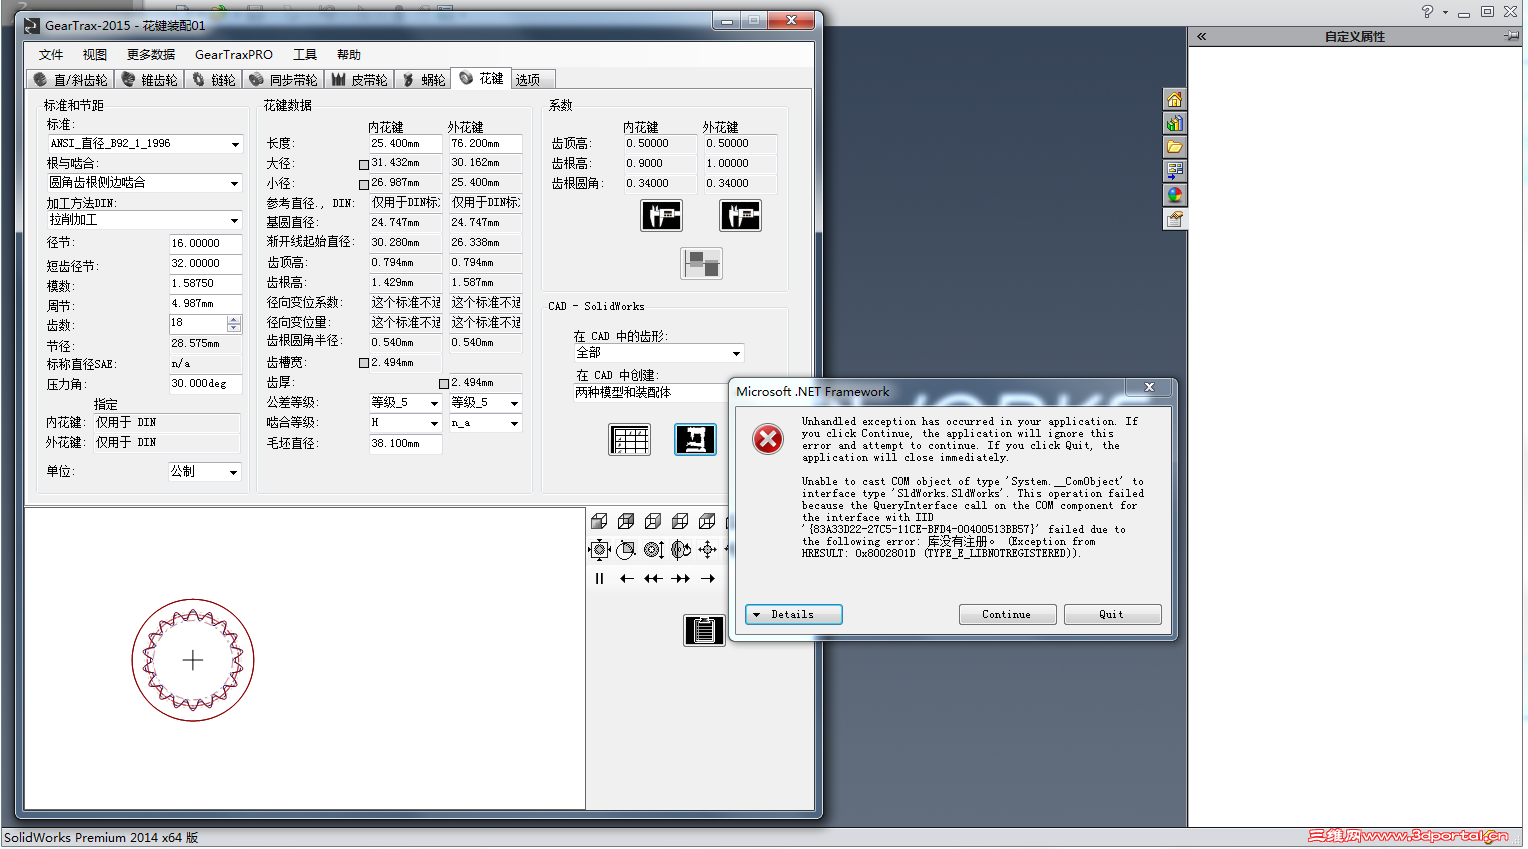Click the 径节 input field showing 16.00000
This screenshot has width=1528, height=849.
coord(205,244)
